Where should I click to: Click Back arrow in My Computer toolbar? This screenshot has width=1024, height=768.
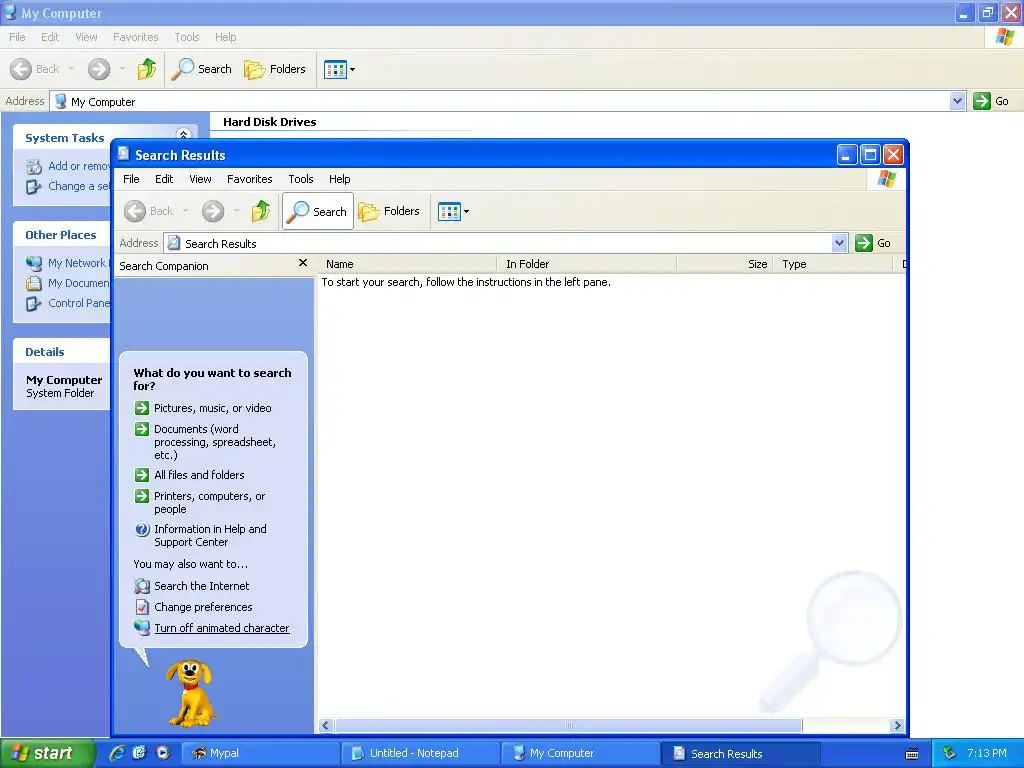click(x=21, y=69)
